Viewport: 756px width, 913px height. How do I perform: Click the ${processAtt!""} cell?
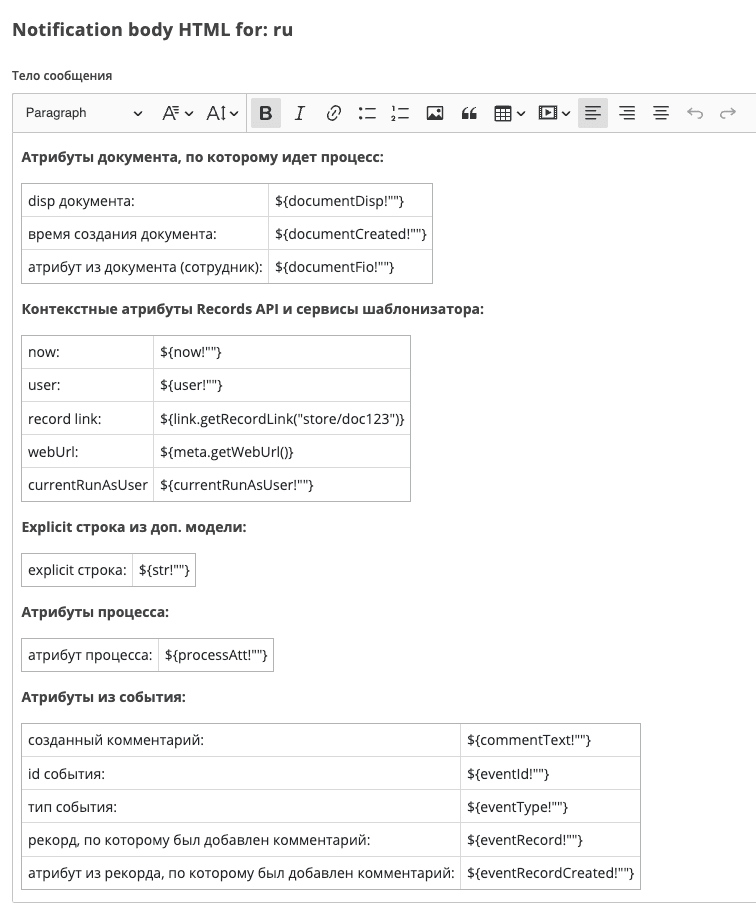pyautogui.click(x=216, y=655)
